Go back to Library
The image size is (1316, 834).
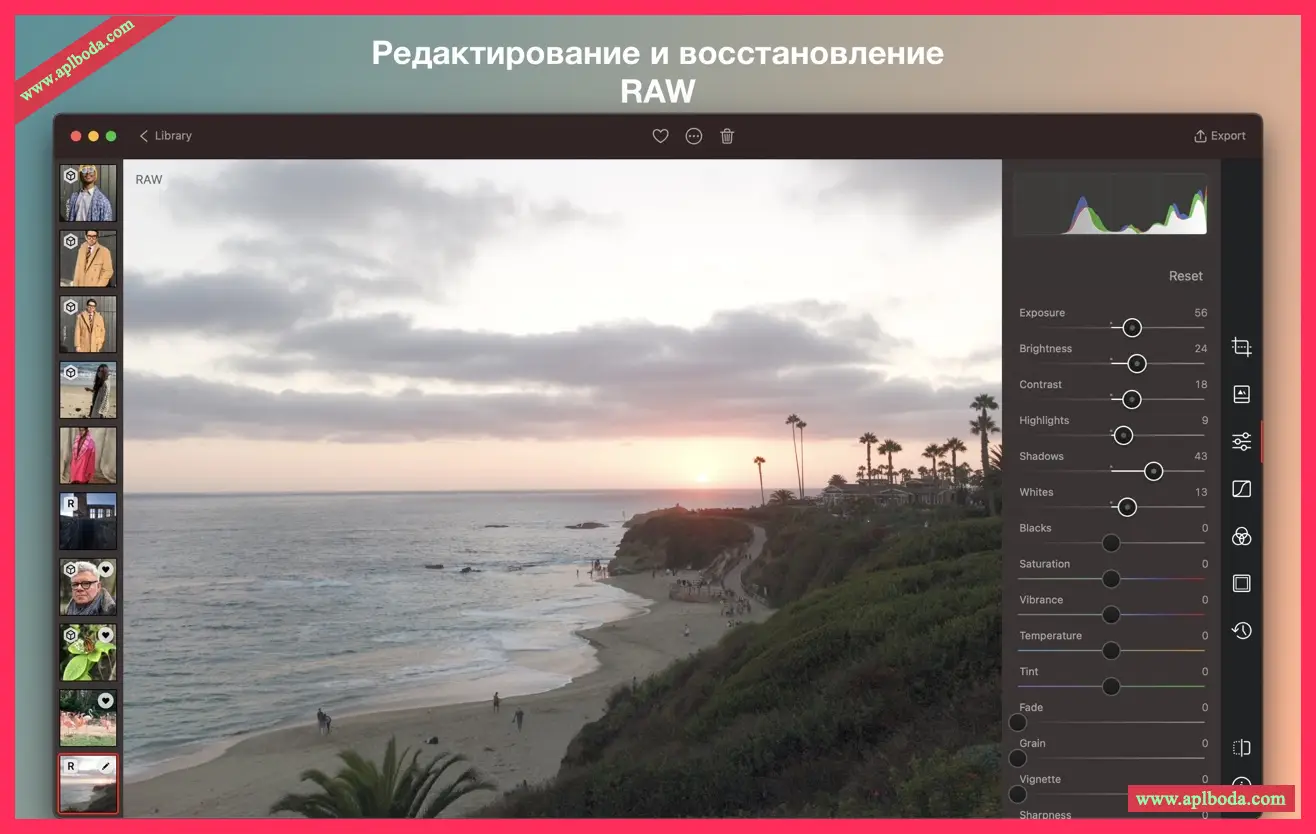coord(166,136)
